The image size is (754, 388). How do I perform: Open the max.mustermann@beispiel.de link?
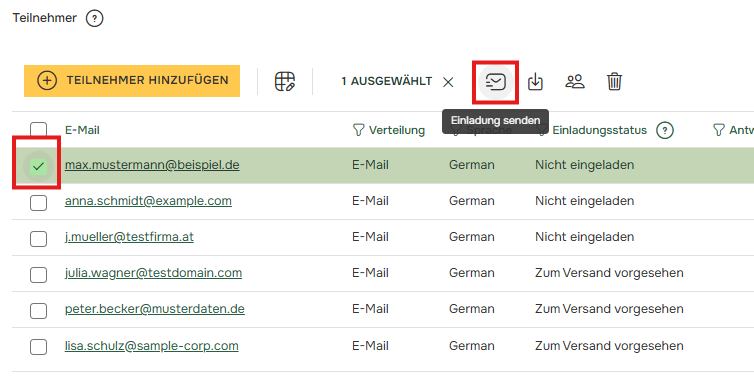pos(152,165)
